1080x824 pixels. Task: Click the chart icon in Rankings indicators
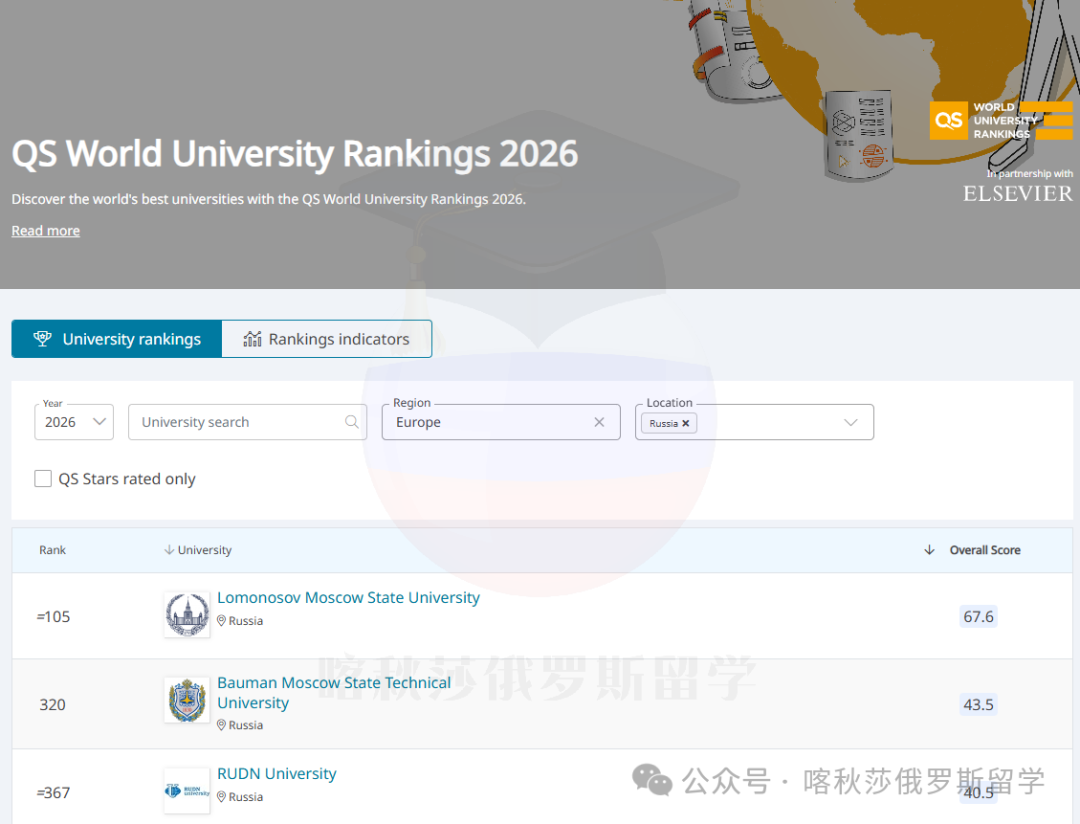click(252, 338)
